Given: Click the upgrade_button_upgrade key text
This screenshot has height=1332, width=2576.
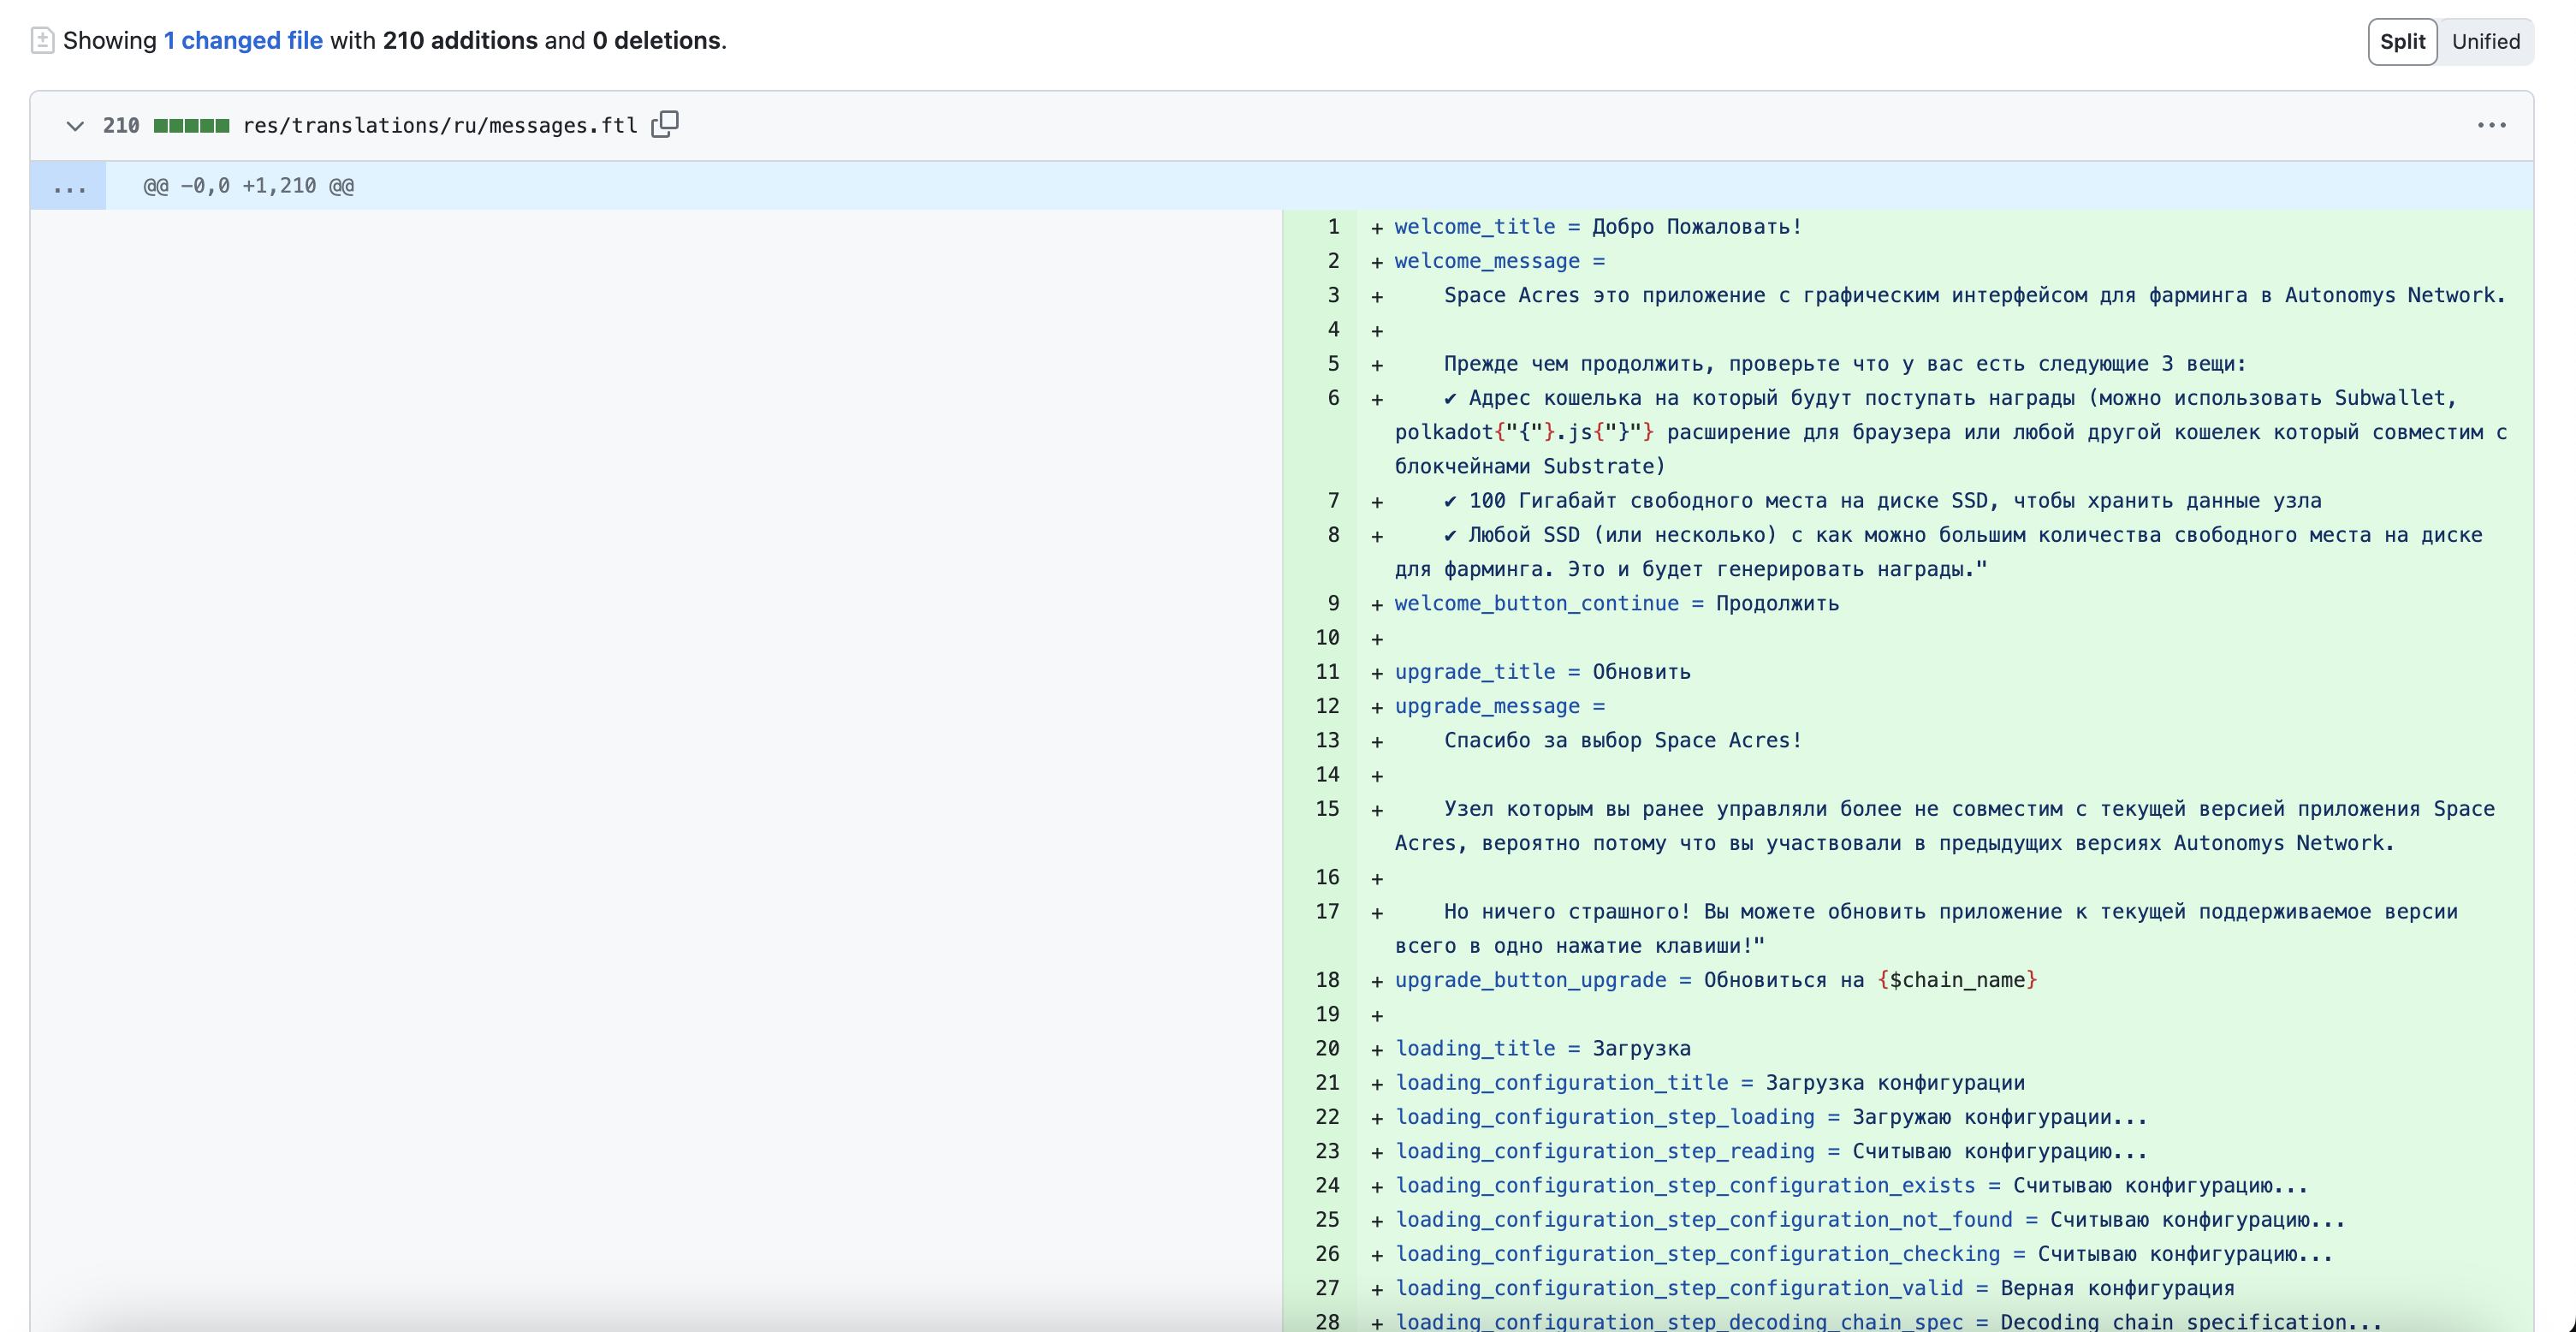Looking at the screenshot, I should point(1530,980).
